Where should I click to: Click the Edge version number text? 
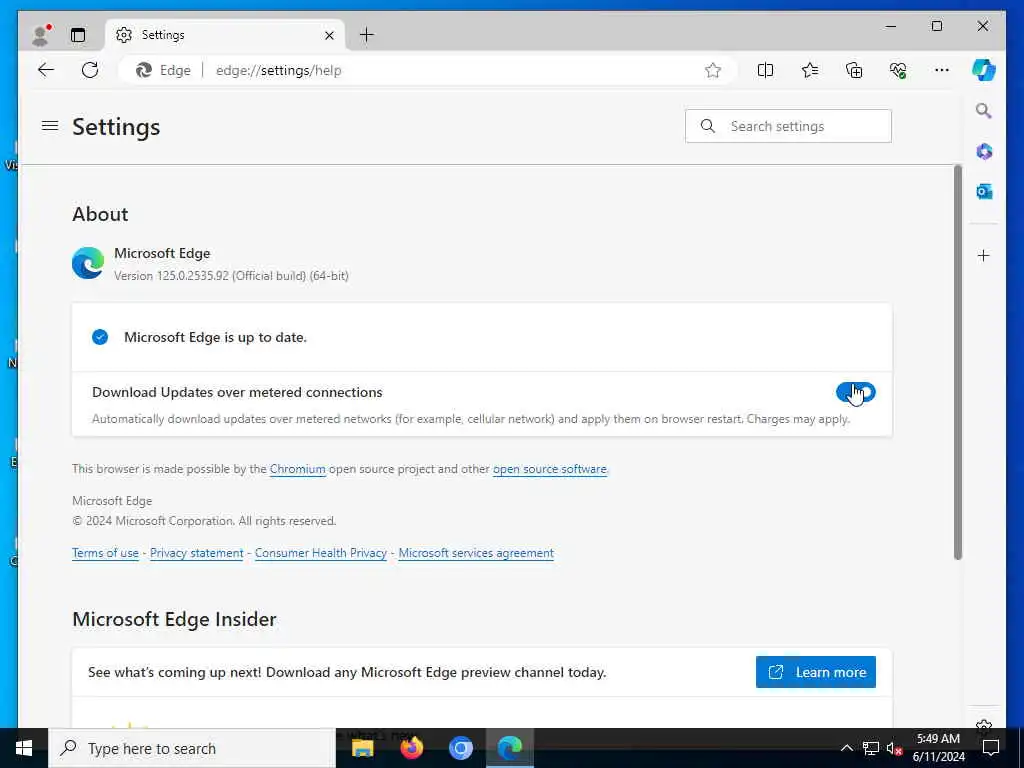pos(231,276)
